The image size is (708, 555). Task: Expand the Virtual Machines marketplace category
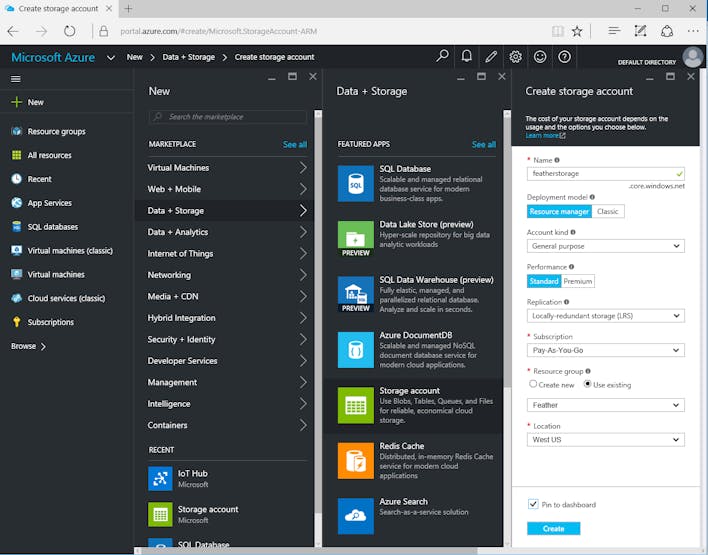click(227, 168)
